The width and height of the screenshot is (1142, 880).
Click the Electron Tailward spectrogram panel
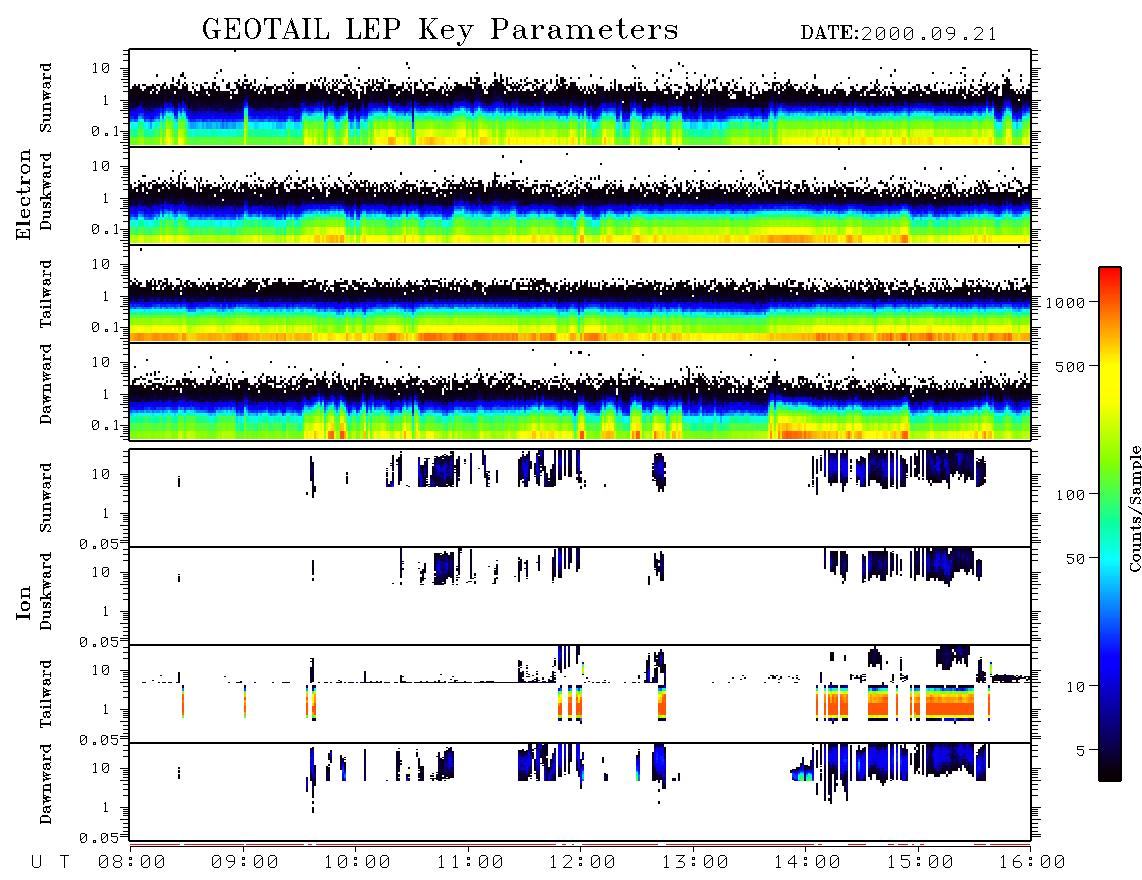pos(580,294)
